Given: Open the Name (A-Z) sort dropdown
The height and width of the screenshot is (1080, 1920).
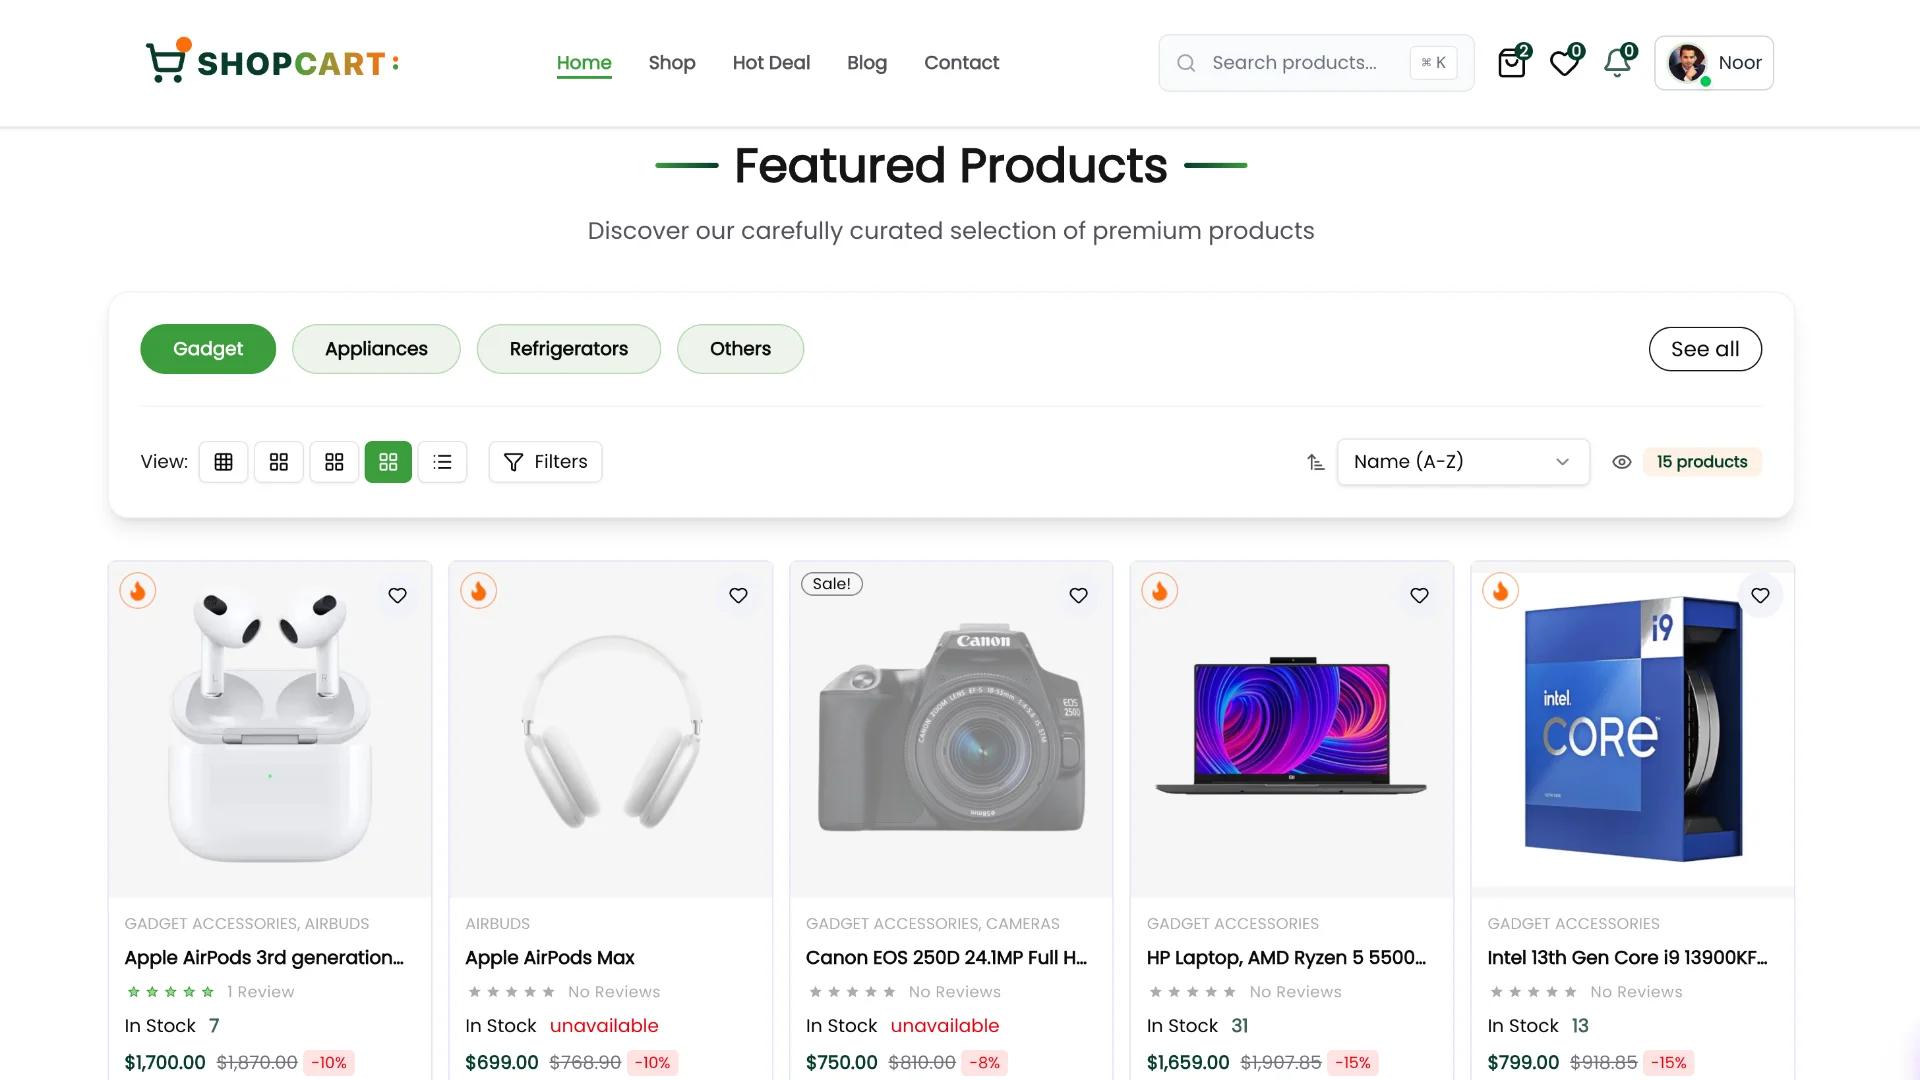Looking at the screenshot, I should pyautogui.click(x=1463, y=462).
